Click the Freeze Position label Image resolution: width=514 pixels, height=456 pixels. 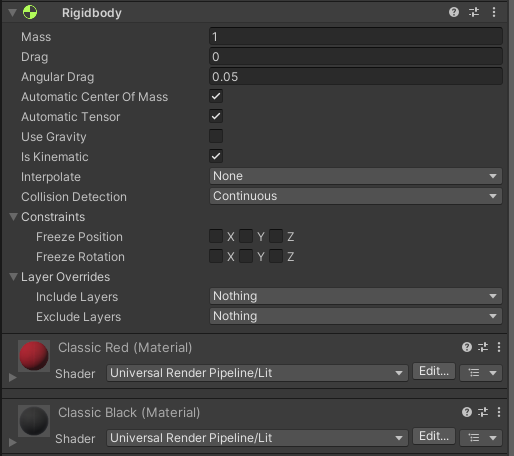coord(79,237)
